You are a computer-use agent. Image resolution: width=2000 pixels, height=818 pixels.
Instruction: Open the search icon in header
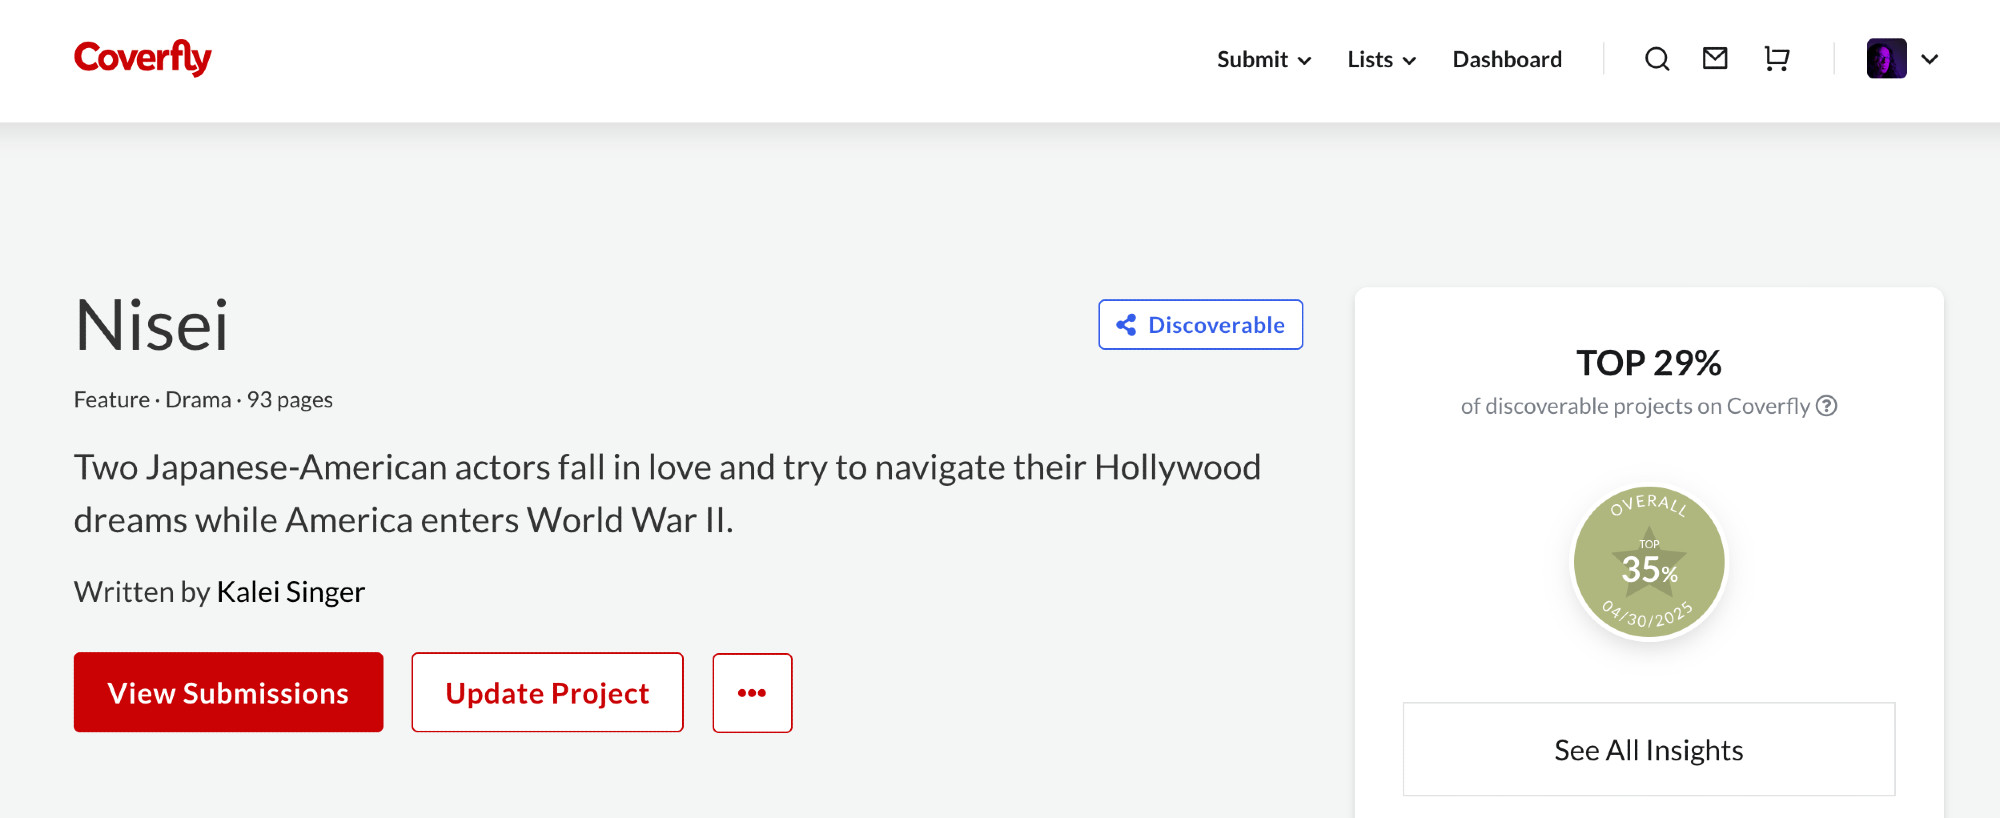coord(1657,59)
